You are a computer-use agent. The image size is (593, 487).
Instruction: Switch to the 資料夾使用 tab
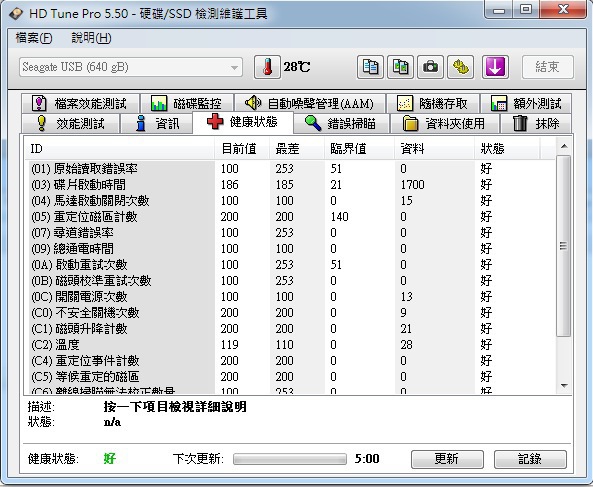coord(445,123)
